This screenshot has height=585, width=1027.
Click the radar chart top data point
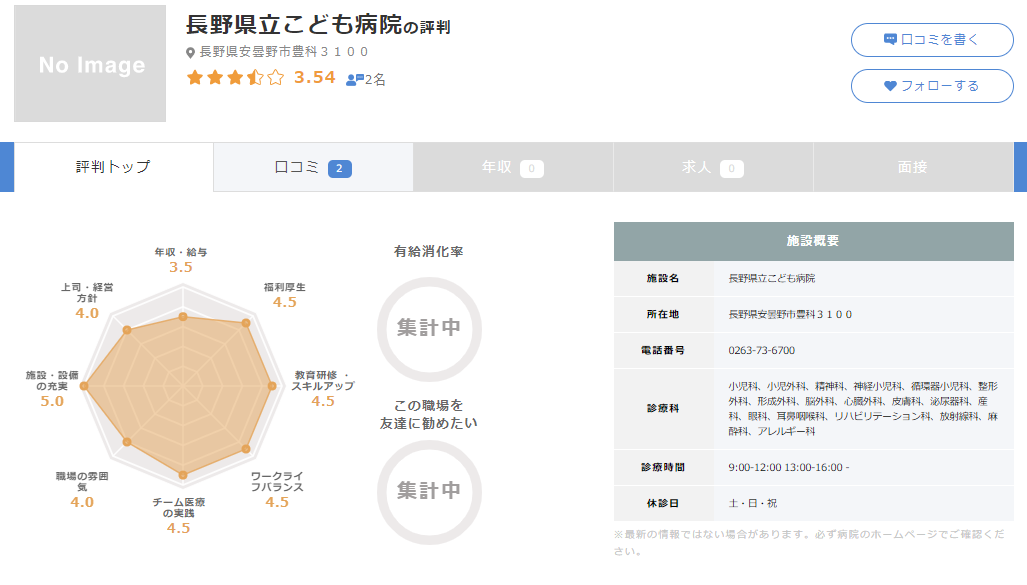pos(183,316)
